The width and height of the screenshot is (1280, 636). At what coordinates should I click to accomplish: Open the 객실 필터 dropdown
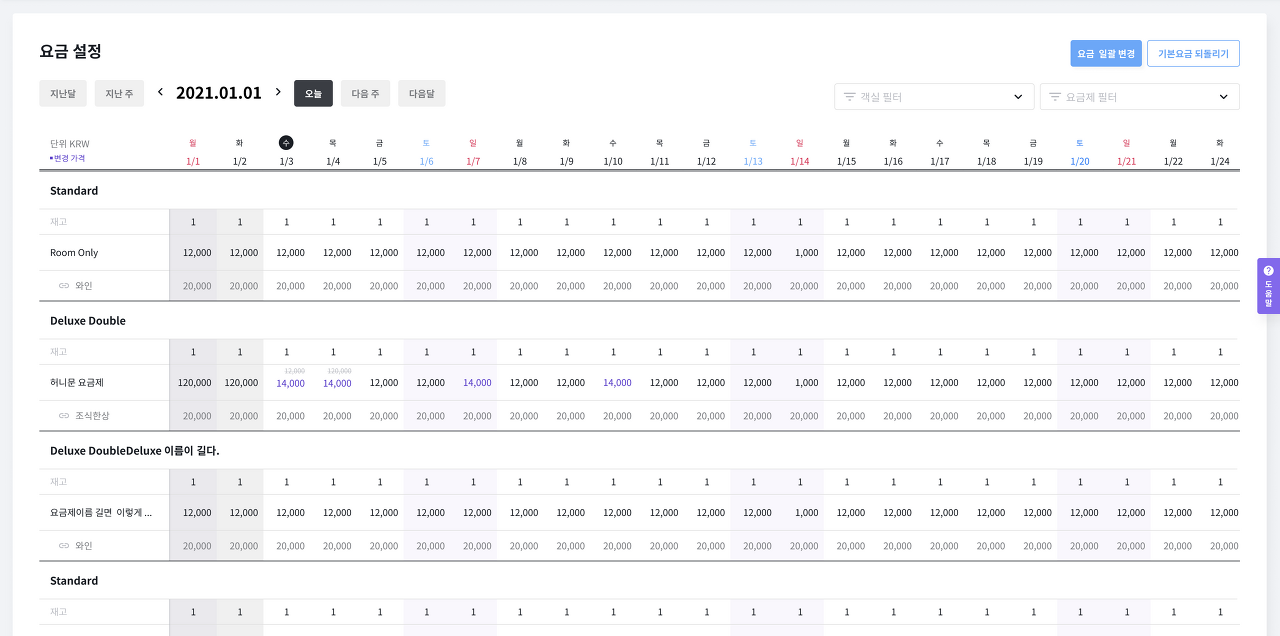(x=934, y=97)
